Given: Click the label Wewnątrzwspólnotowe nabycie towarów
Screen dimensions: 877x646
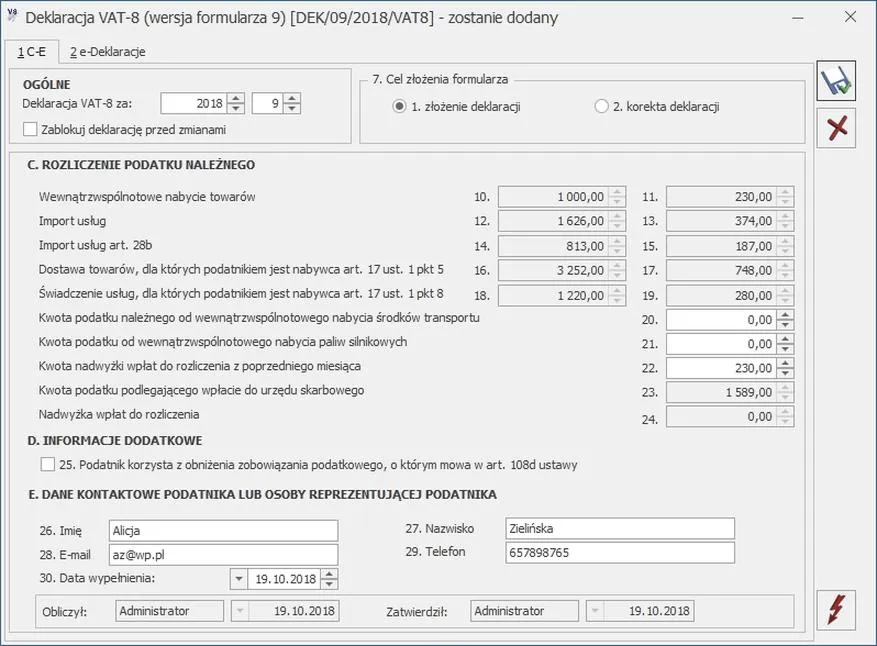Looking at the screenshot, I should point(147,197).
